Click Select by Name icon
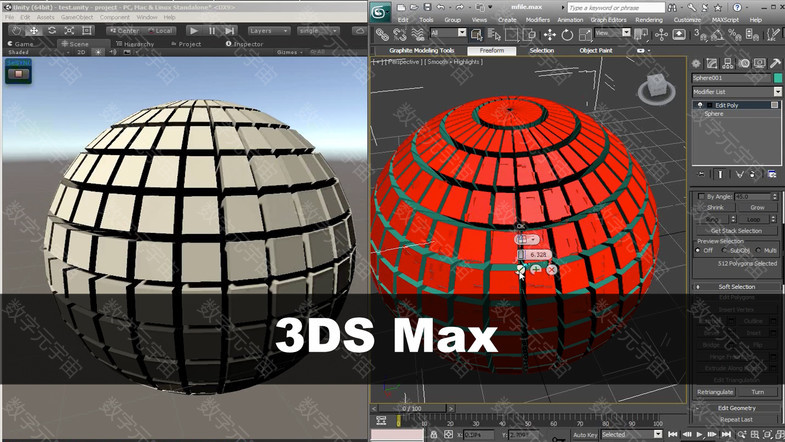The height and width of the screenshot is (442, 785). 494,34
